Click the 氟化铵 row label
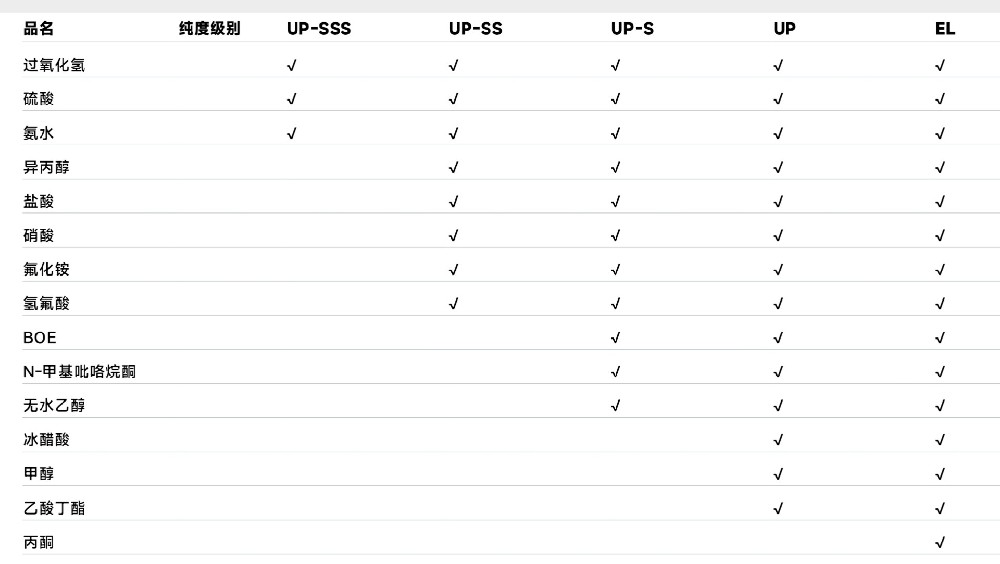The width and height of the screenshot is (1000, 564). (47, 270)
